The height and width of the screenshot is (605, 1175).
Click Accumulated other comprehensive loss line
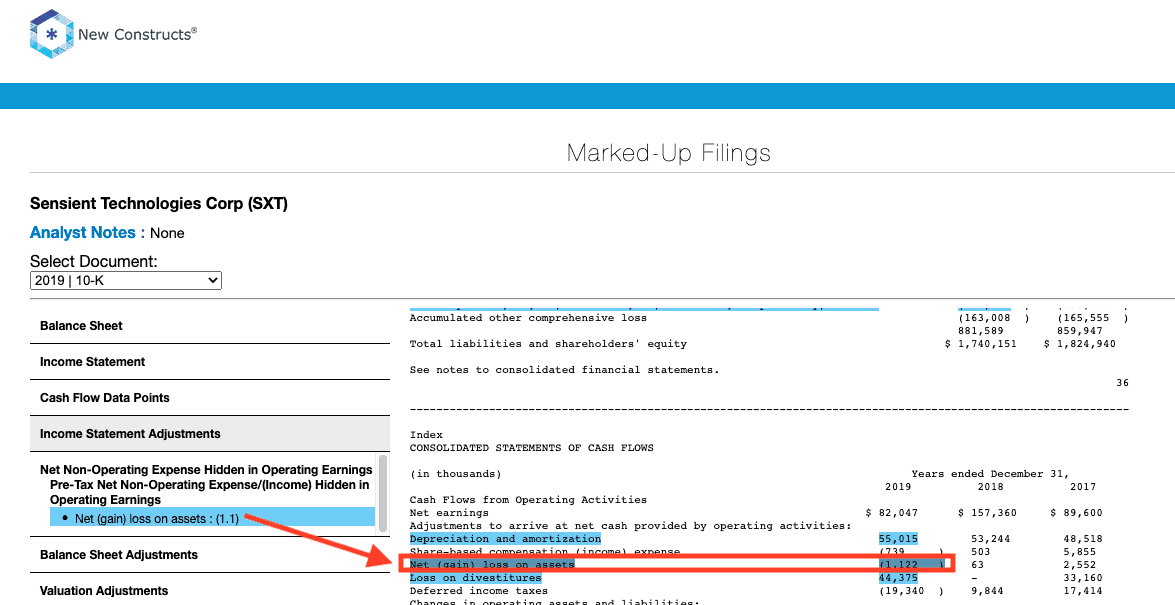528,318
